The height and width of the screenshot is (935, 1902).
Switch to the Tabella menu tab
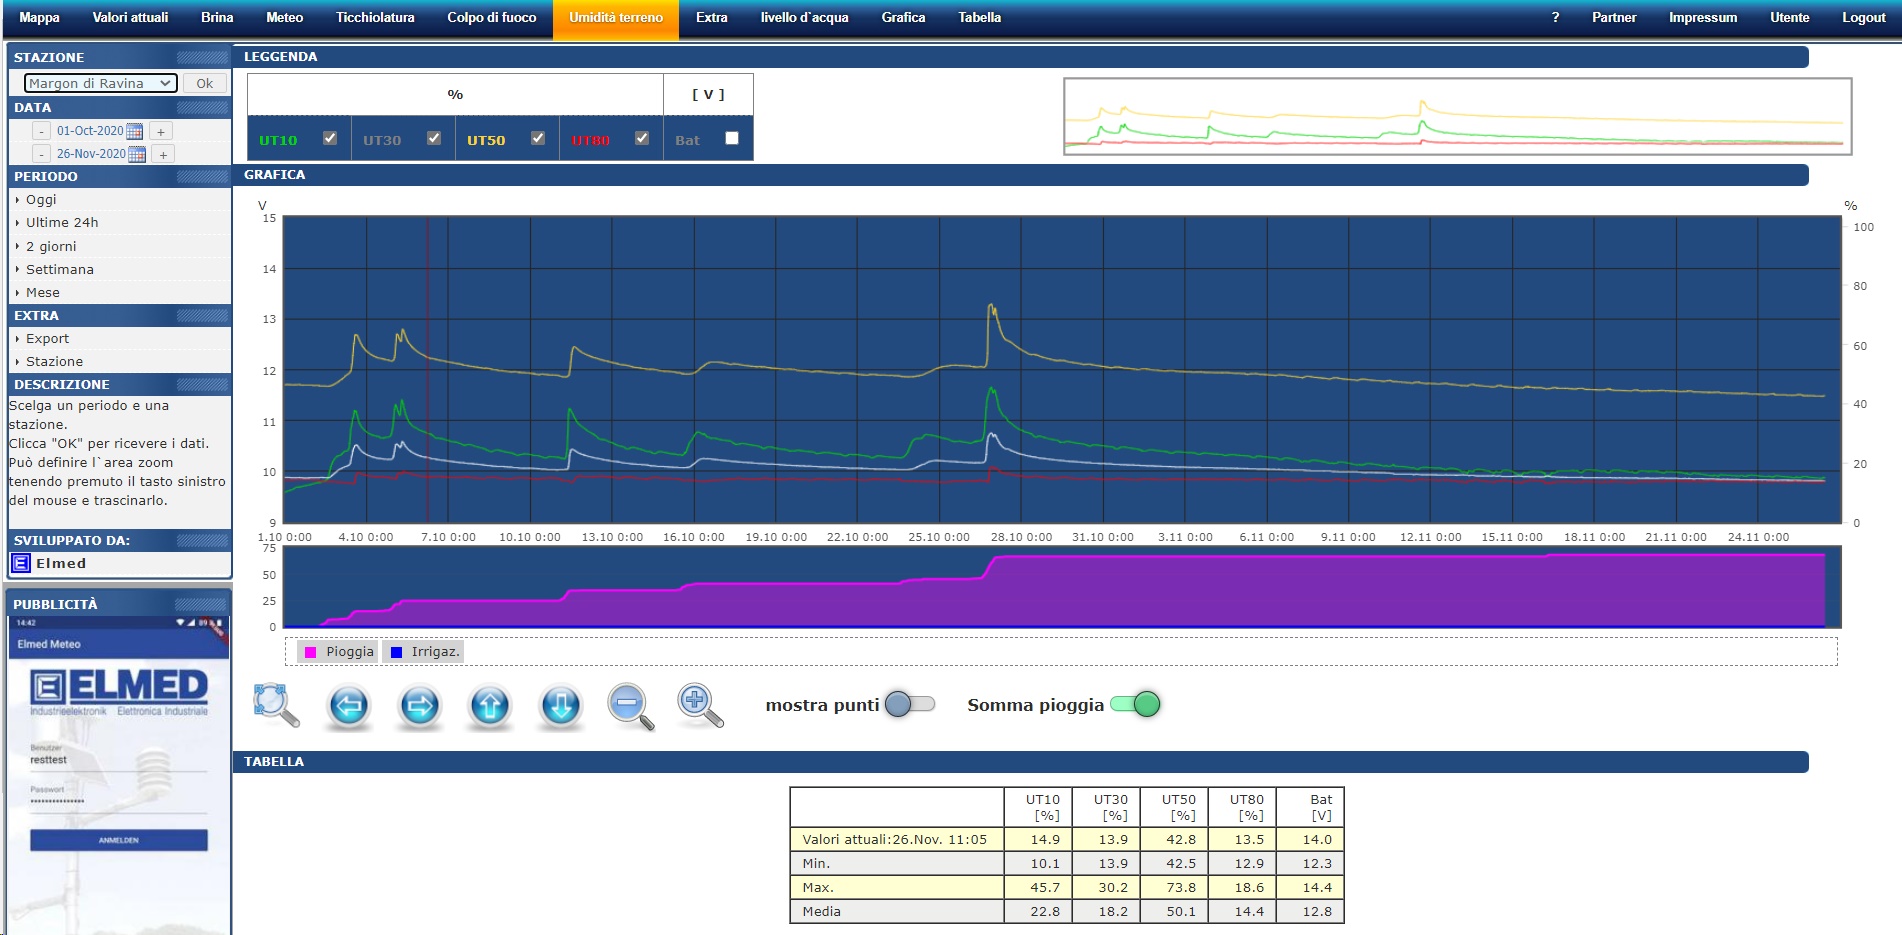click(979, 17)
